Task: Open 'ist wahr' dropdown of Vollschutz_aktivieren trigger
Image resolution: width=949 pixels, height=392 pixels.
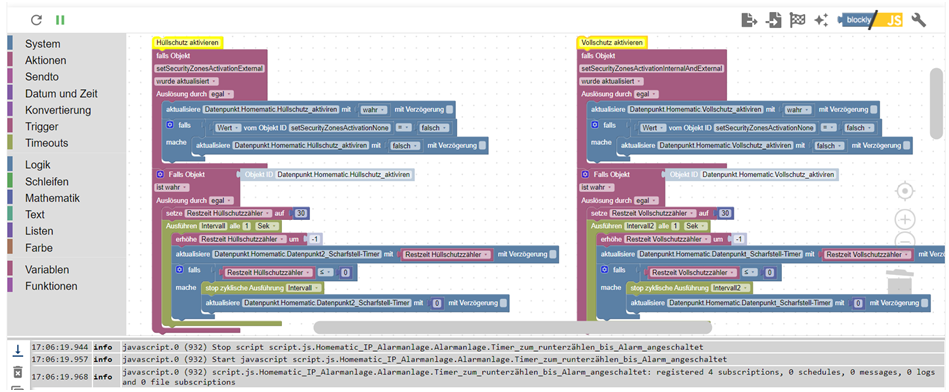Action: pos(597,188)
